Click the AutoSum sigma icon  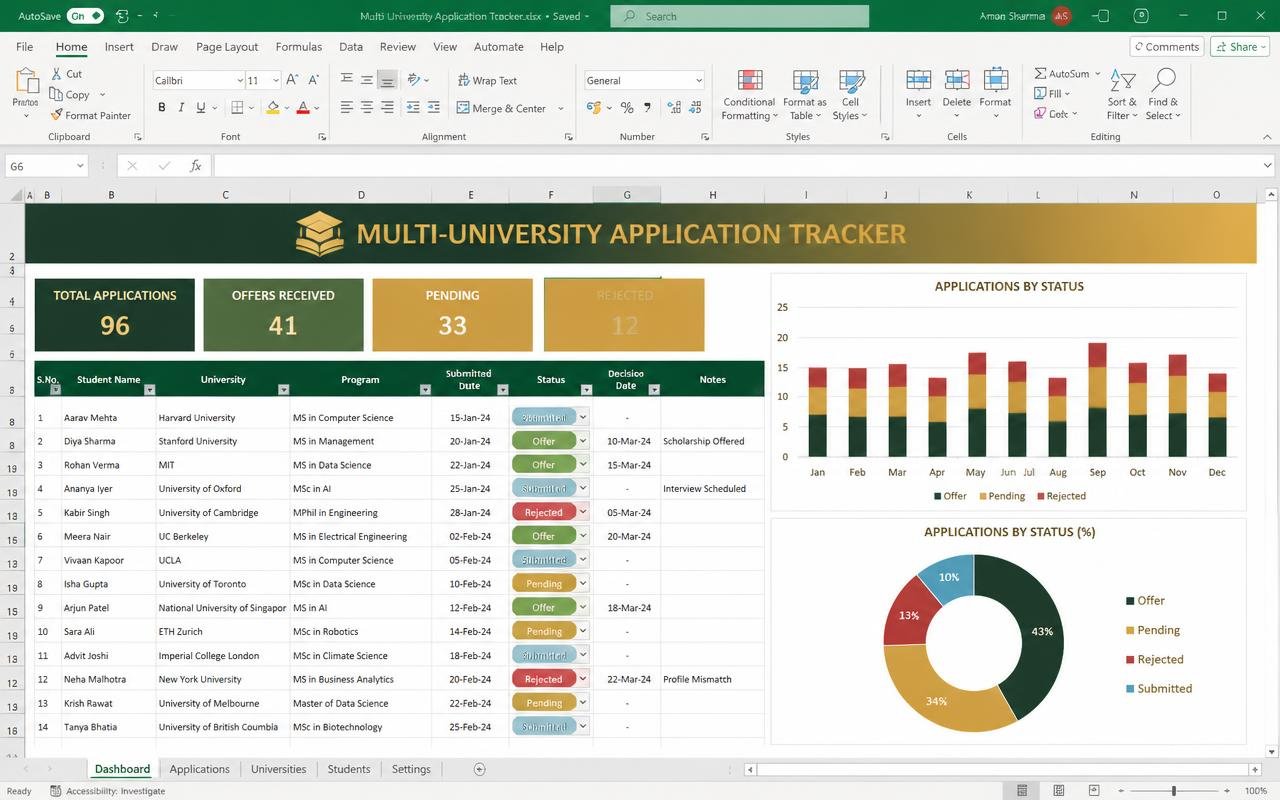point(1041,74)
